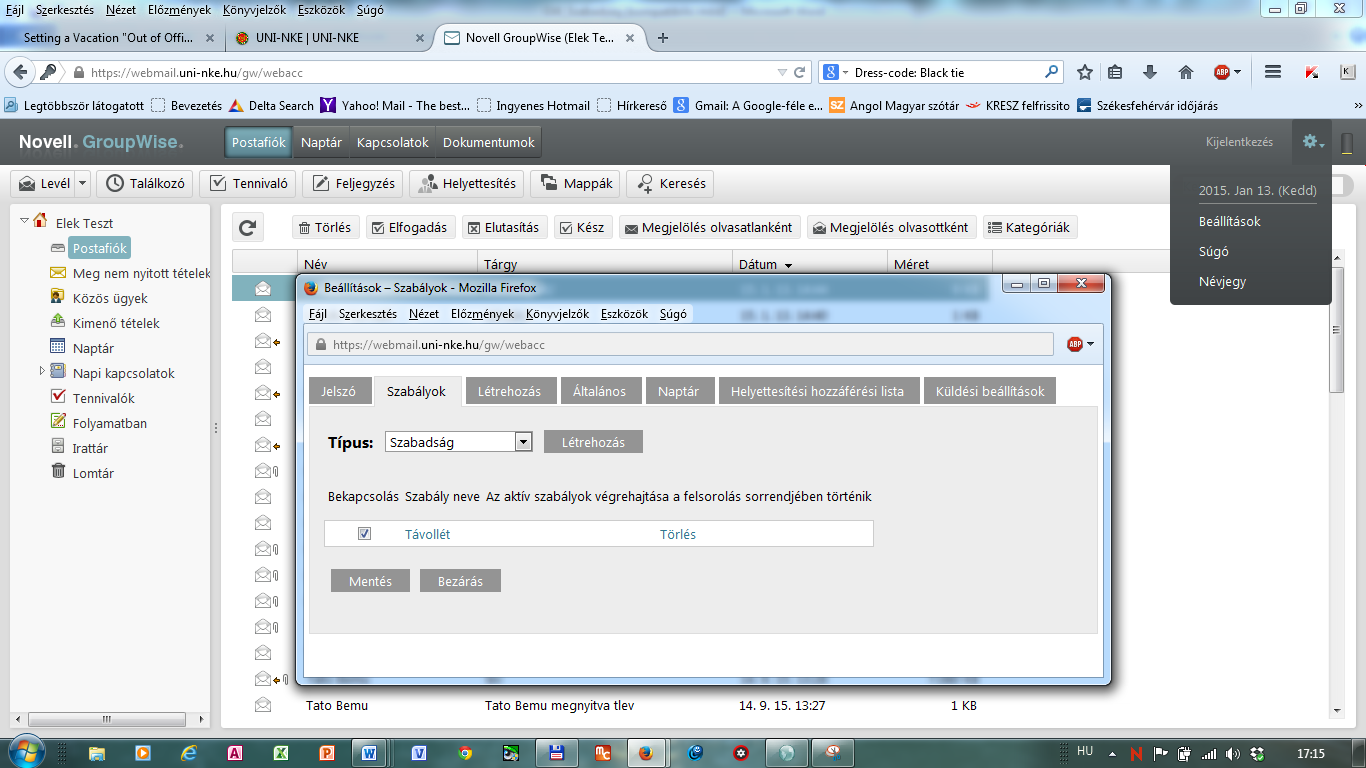
Task: Open Kapcsolatok in the GroupWise header
Action: [393, 142]
